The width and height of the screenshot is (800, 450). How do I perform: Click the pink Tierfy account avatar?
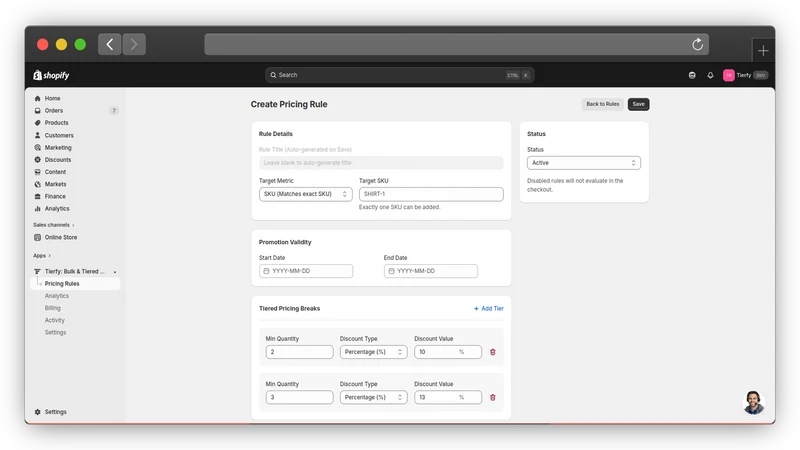coord(729,75)
